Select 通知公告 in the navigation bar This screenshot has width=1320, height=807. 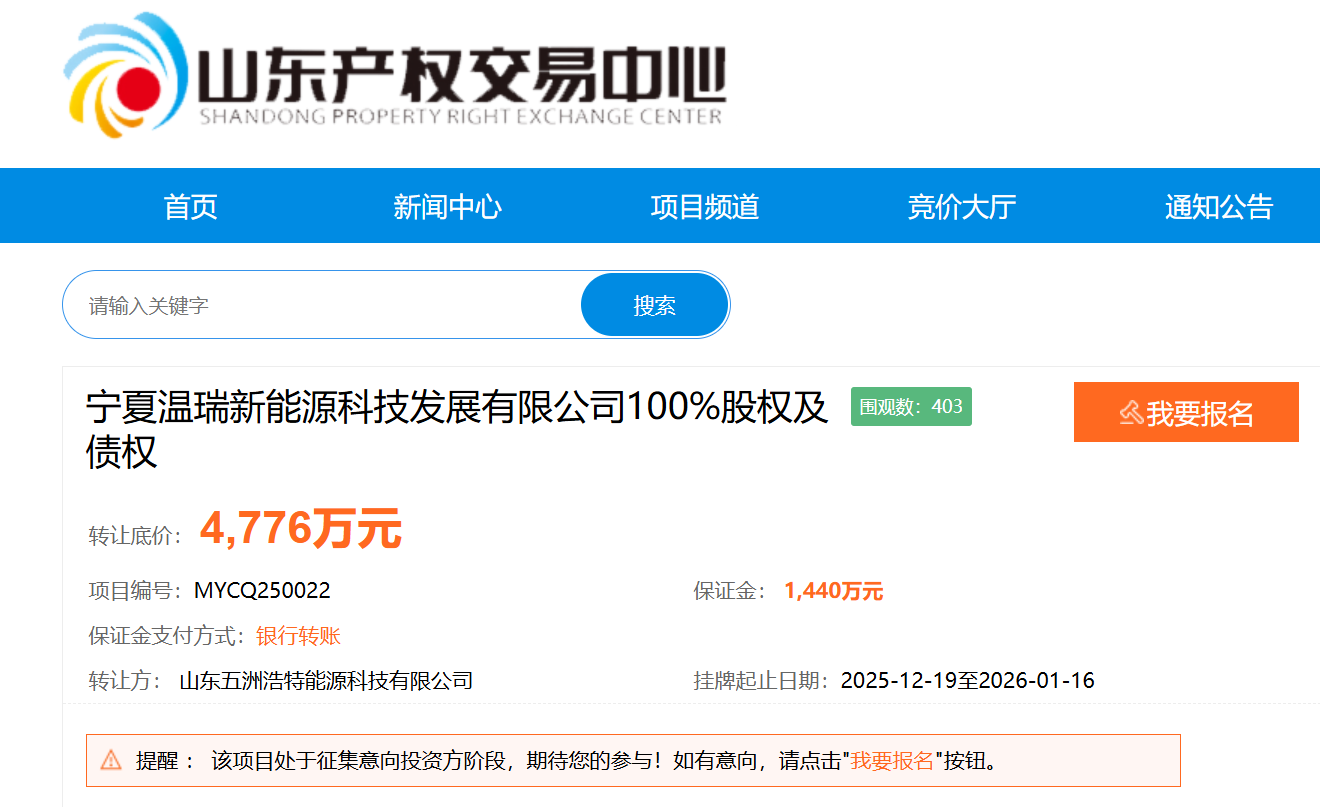1218,207
